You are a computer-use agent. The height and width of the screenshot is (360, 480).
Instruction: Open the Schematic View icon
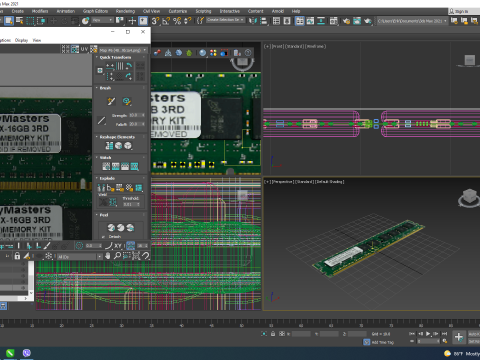click(x=321, y=21)
